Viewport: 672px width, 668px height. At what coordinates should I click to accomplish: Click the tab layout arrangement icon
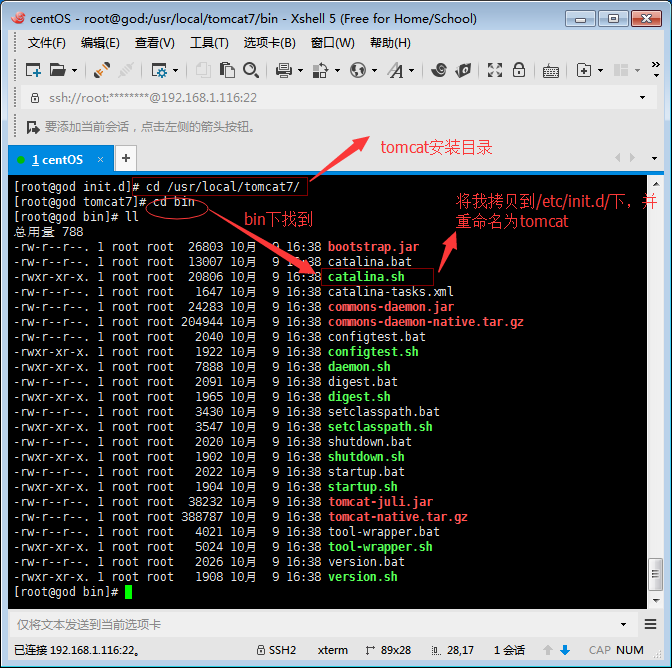pos(621,70)
